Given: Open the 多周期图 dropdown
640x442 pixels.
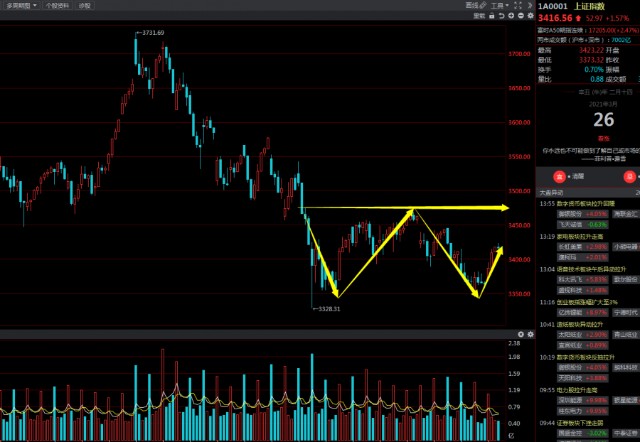Looking at the screenshot, I should click(x=21, y=5).
